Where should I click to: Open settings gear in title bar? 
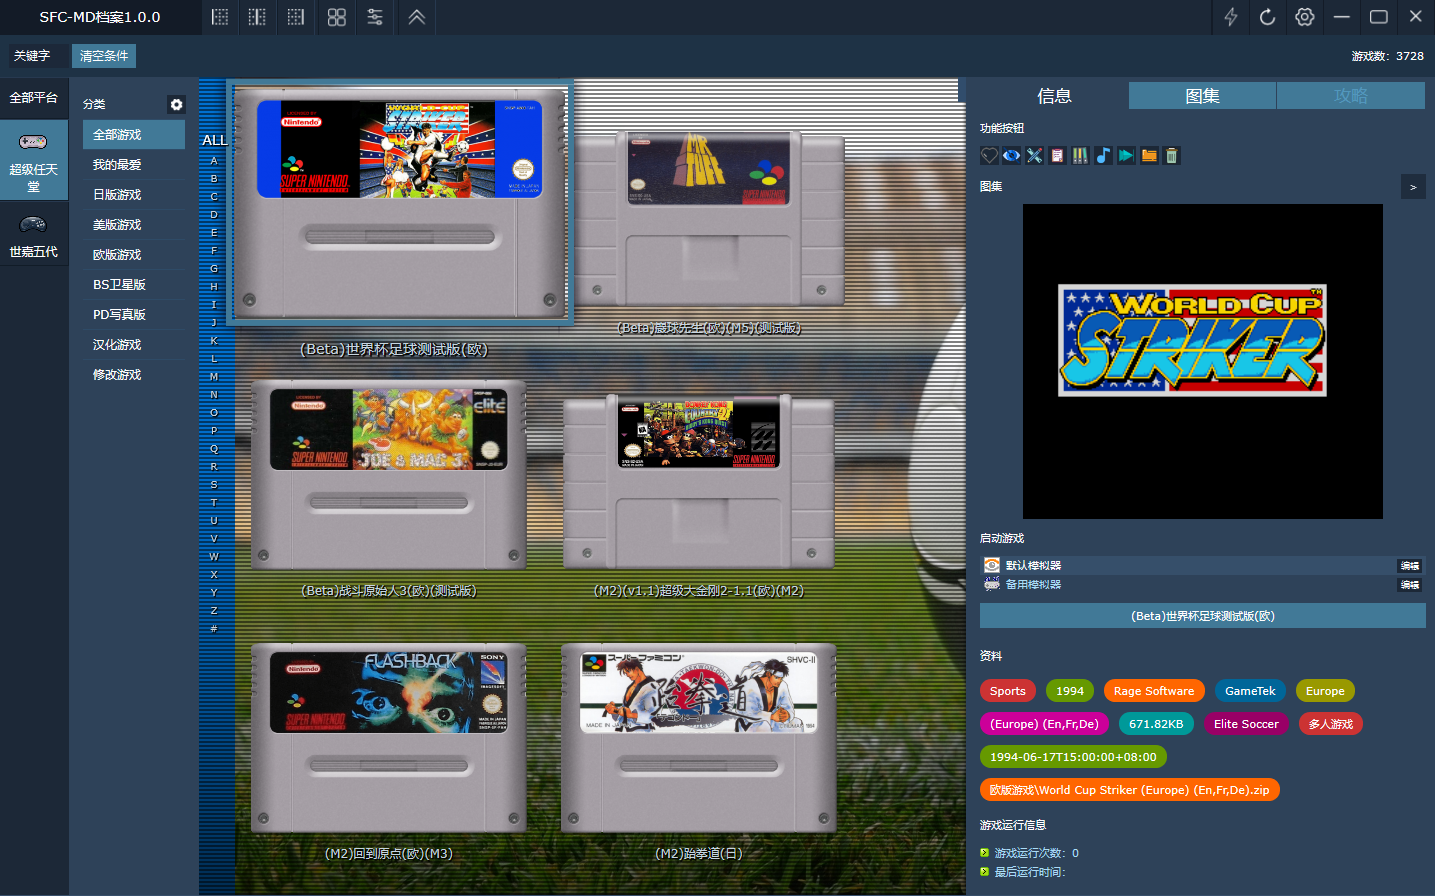(x=1304, y=17)
